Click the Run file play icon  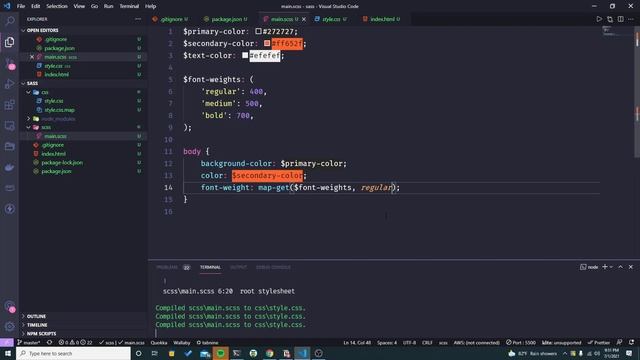pos(599,19)
